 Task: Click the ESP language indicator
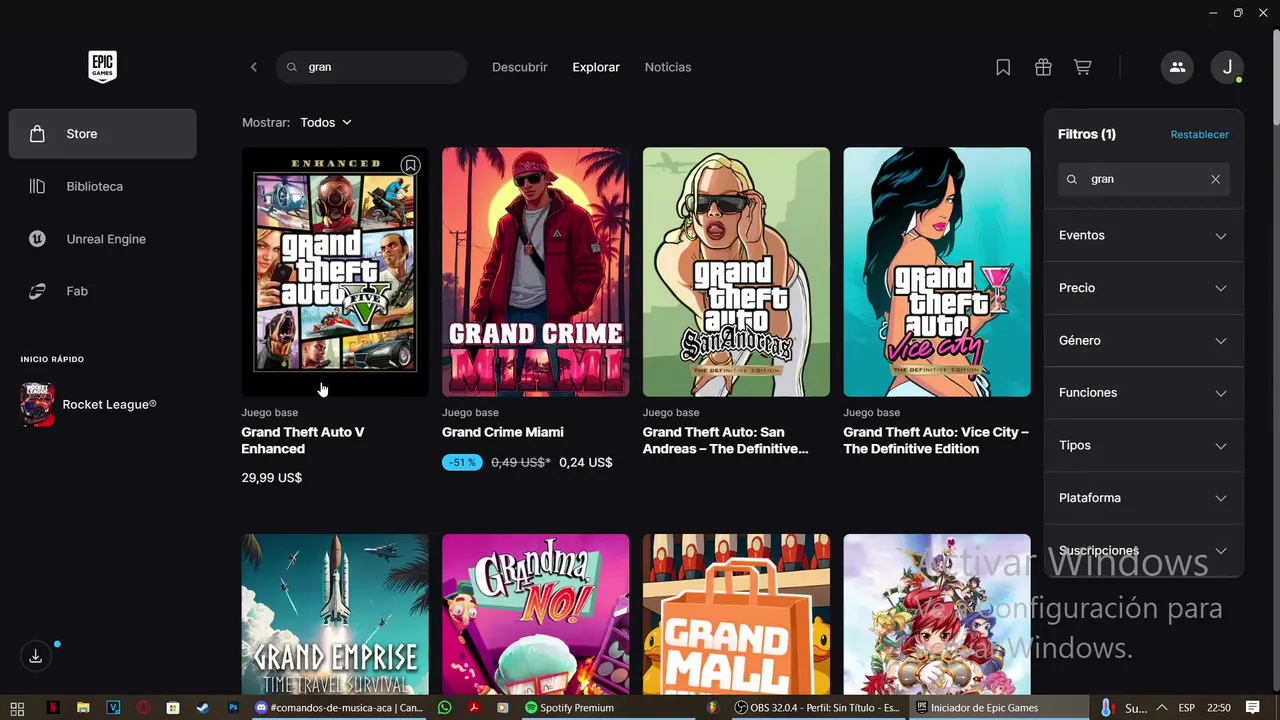(1187, 708)
